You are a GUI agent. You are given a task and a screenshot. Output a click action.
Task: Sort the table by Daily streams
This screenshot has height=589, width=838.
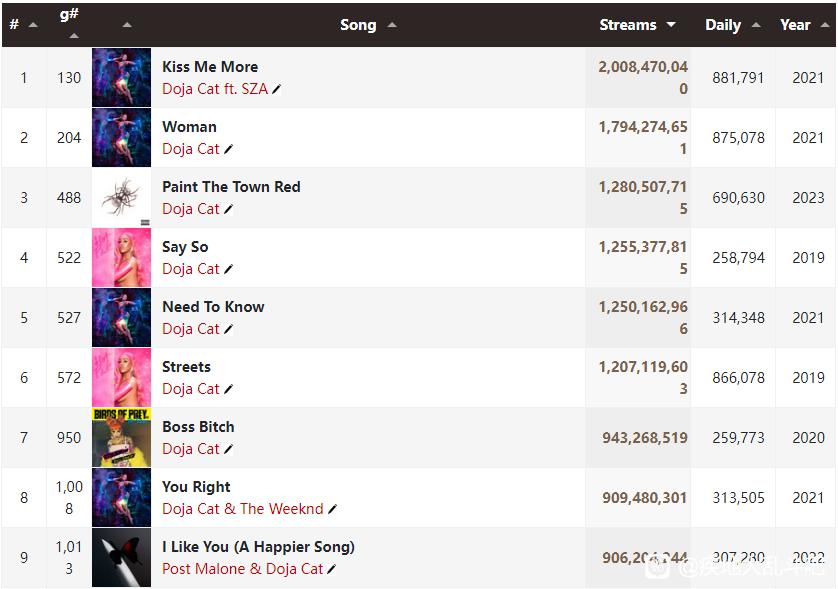(732, 25)
